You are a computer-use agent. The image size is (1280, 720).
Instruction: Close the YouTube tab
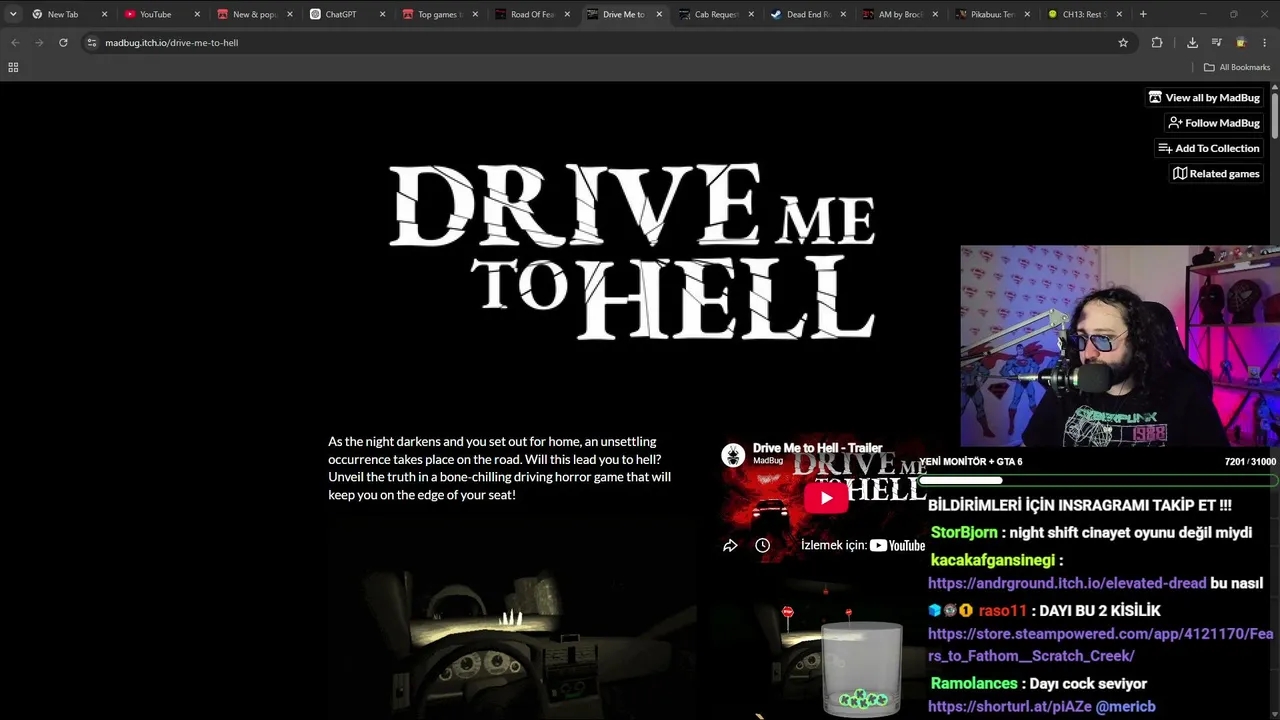[196, 14]
